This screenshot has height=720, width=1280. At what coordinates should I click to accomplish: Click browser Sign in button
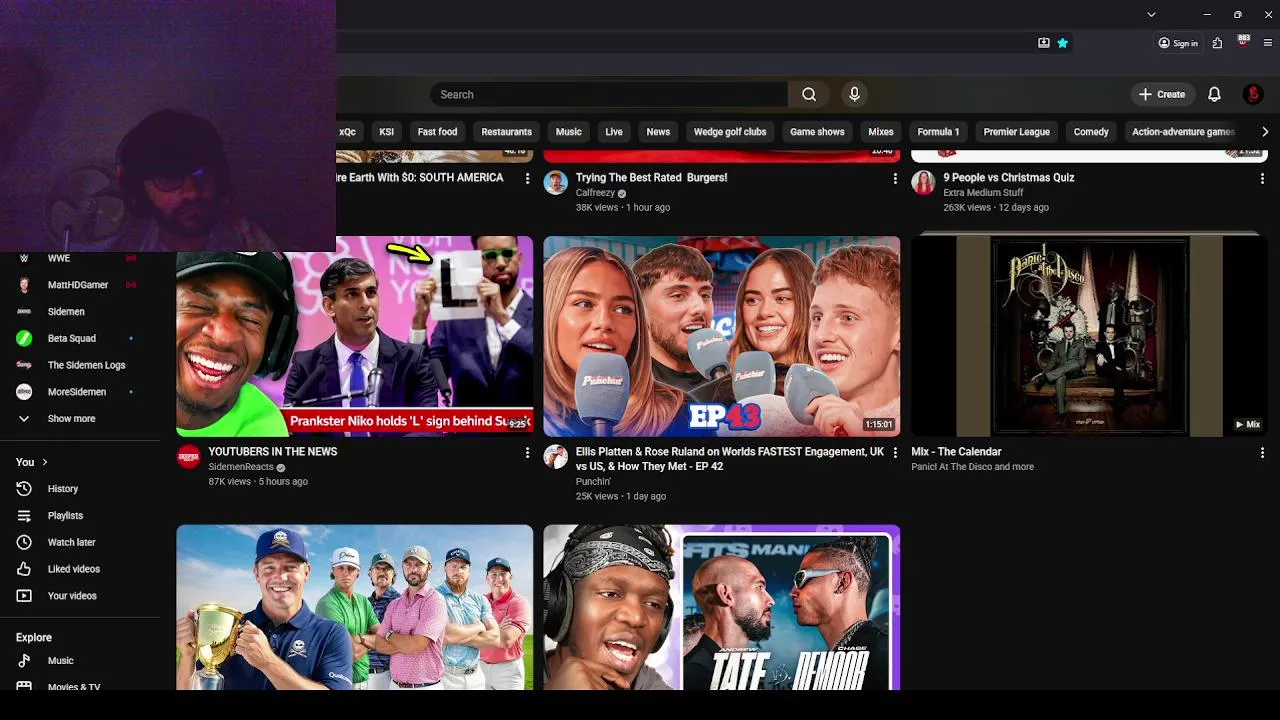tap(1178, 43)
